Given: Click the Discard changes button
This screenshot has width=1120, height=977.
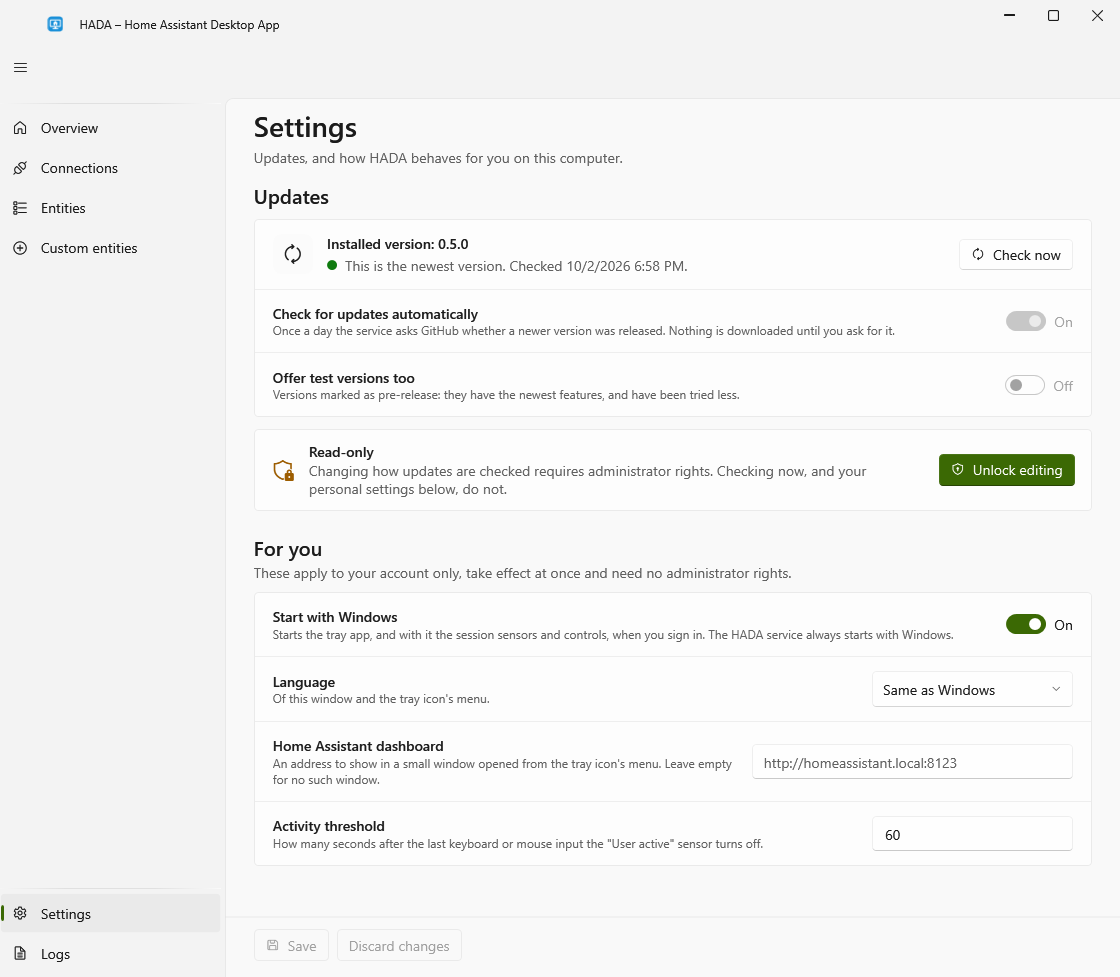Looking at the screenshot, I should click(399, 946).
